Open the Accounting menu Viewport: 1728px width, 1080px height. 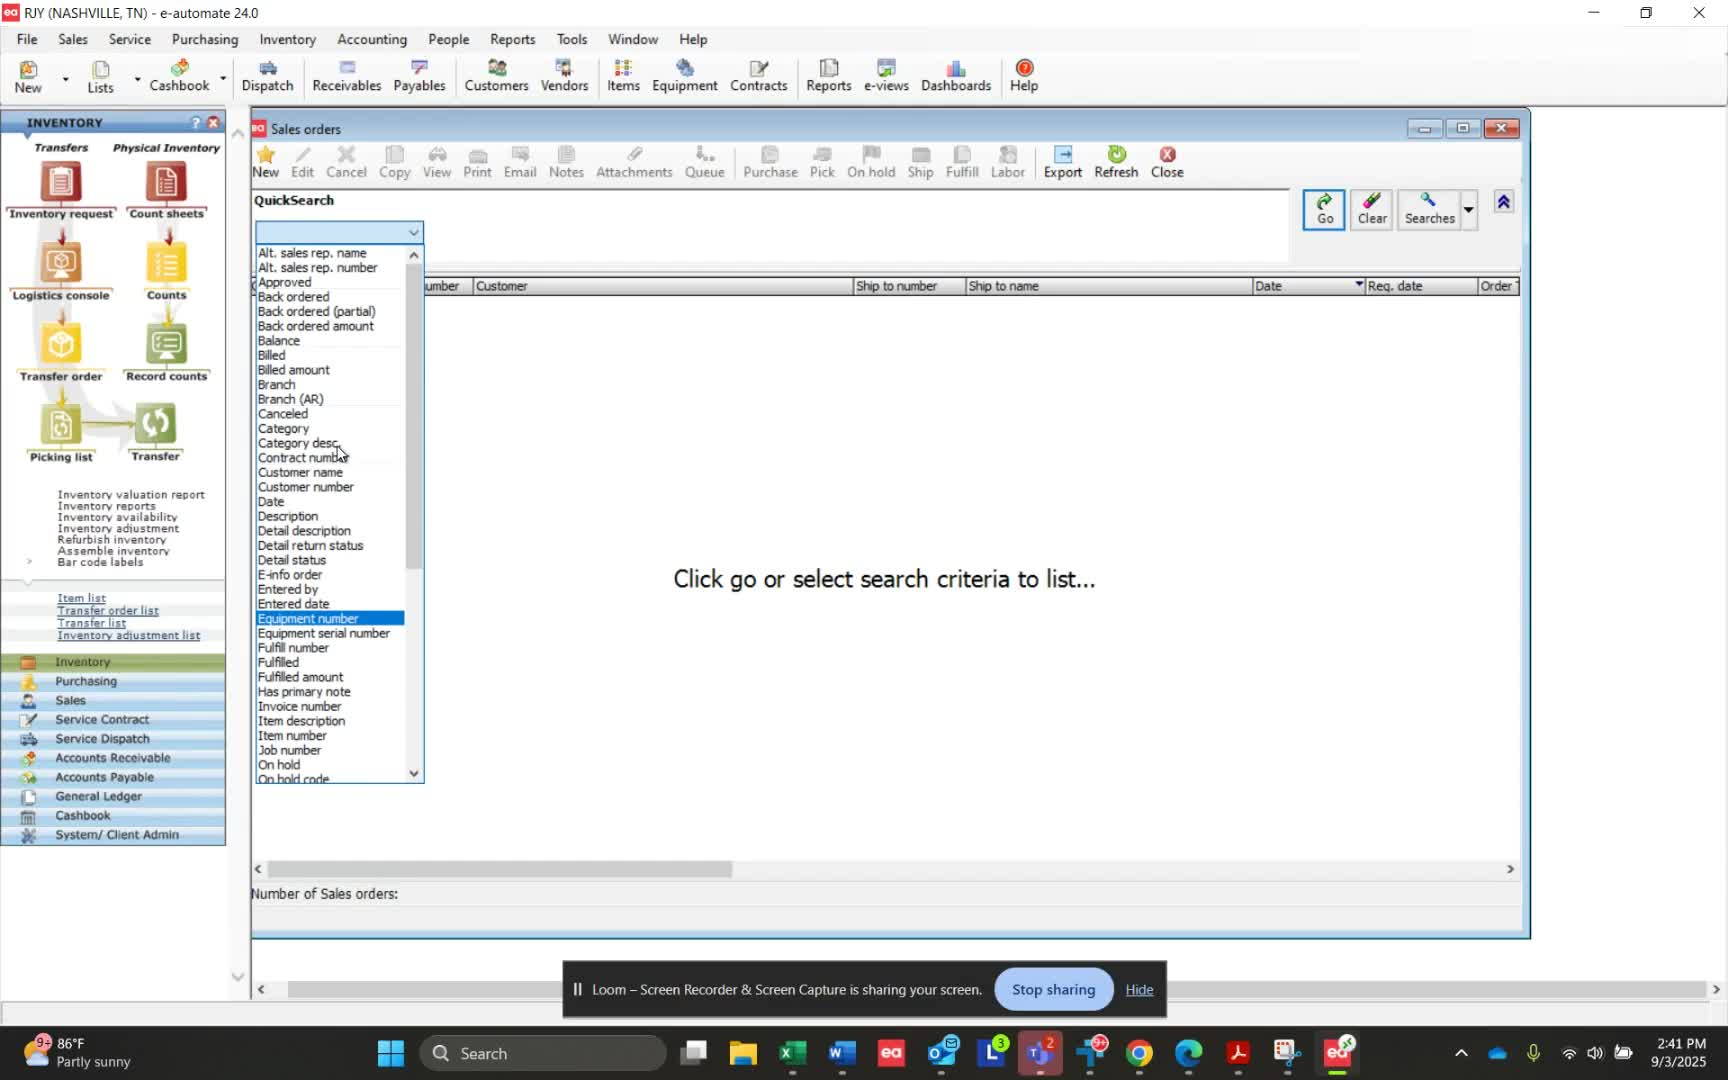point(372,39)
